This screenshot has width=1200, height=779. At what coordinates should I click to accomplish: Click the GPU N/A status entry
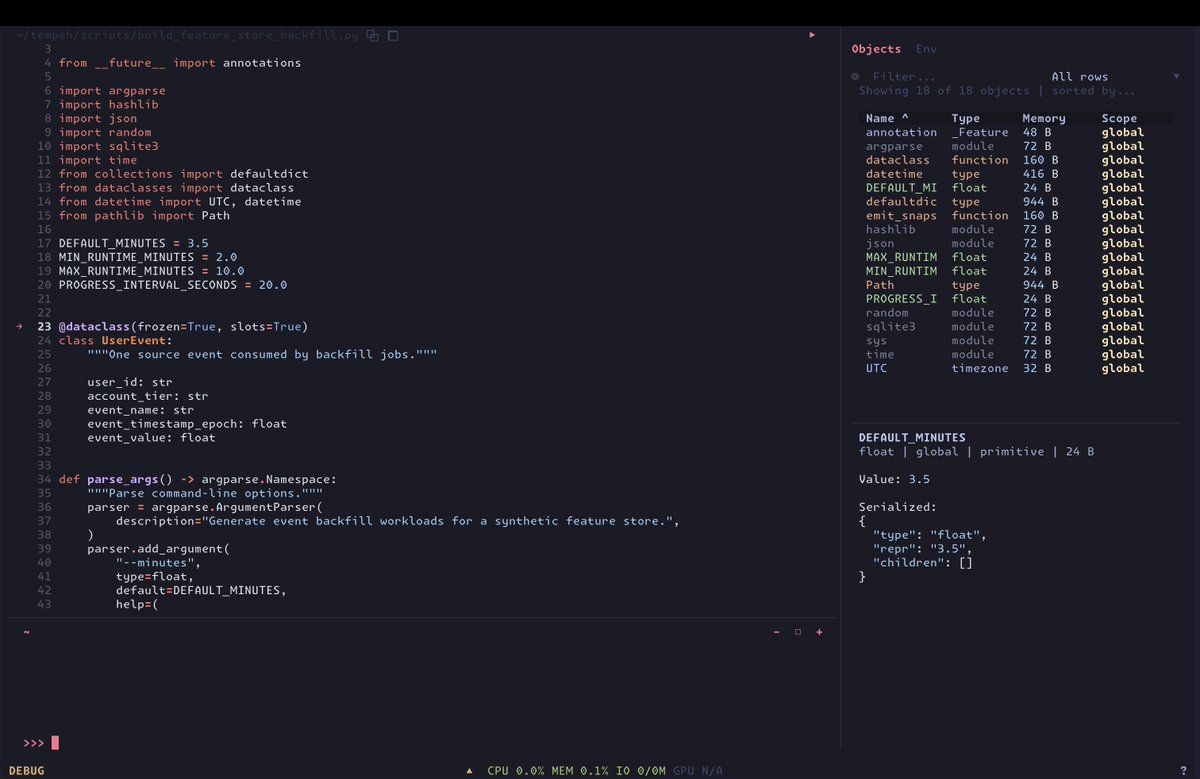coord(698,771)
